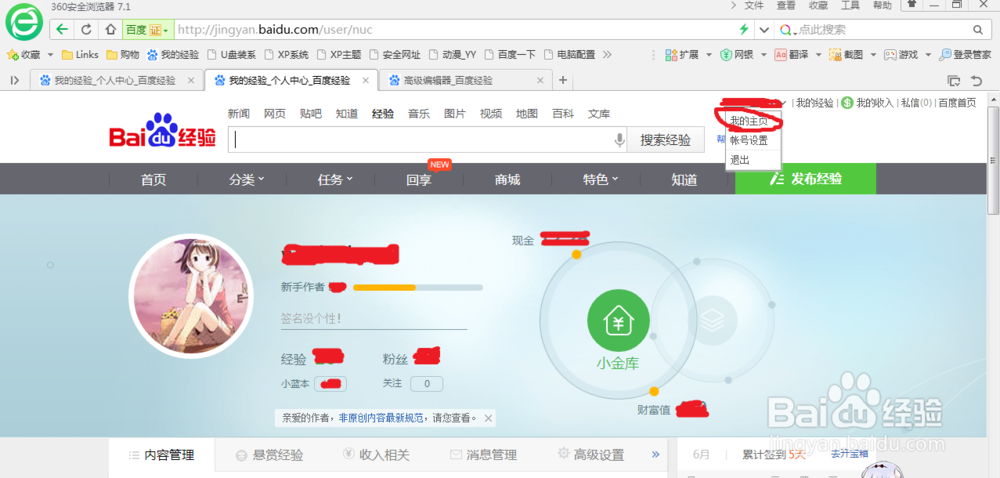
Task: Open the XP系统 bookmark
Action: click(x=286, y=55)
